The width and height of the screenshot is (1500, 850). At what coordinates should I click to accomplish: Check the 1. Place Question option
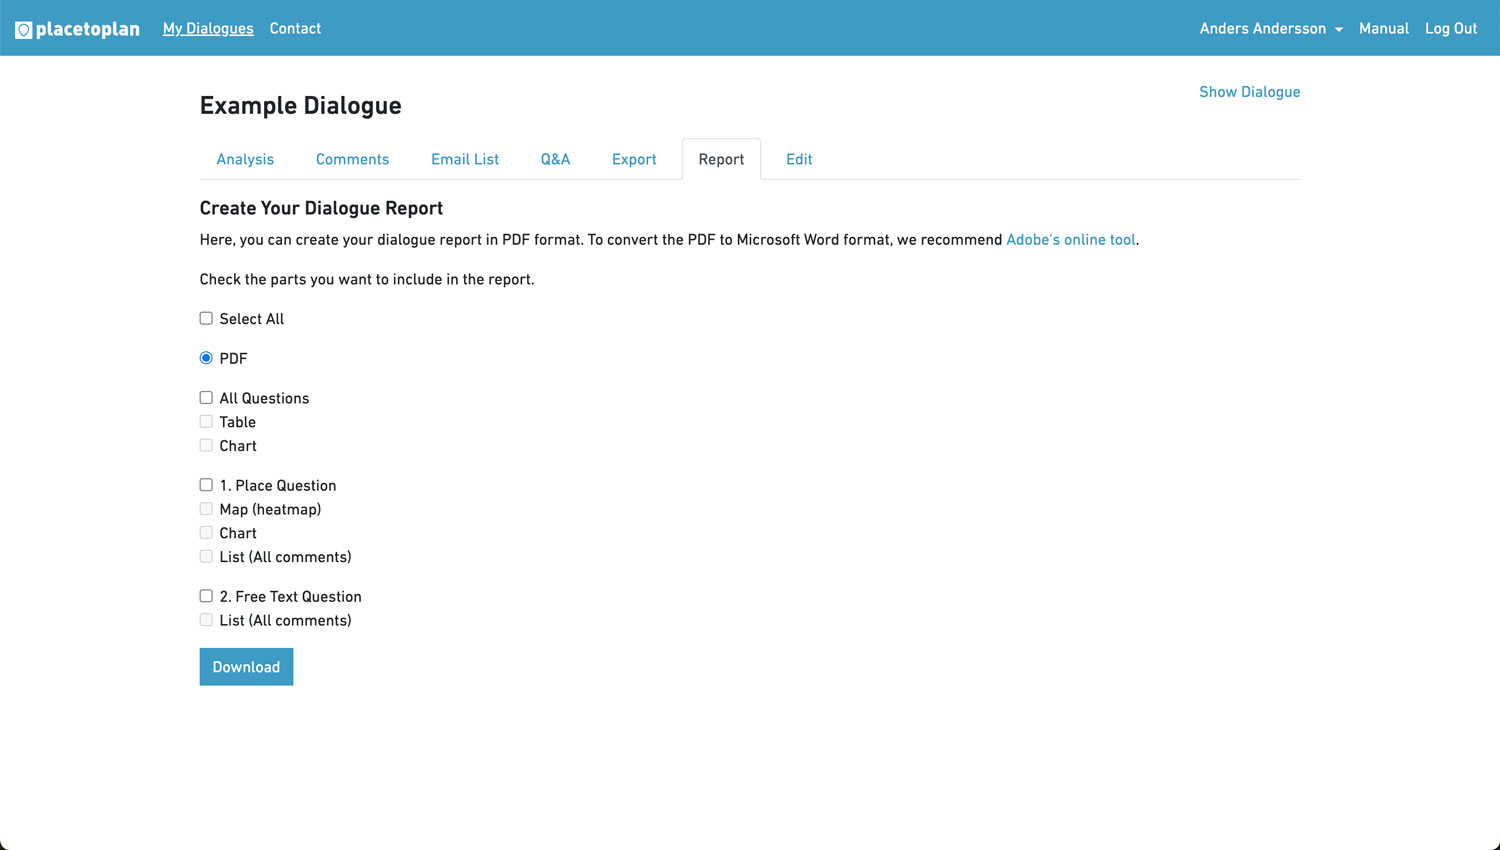pos(205,484)
